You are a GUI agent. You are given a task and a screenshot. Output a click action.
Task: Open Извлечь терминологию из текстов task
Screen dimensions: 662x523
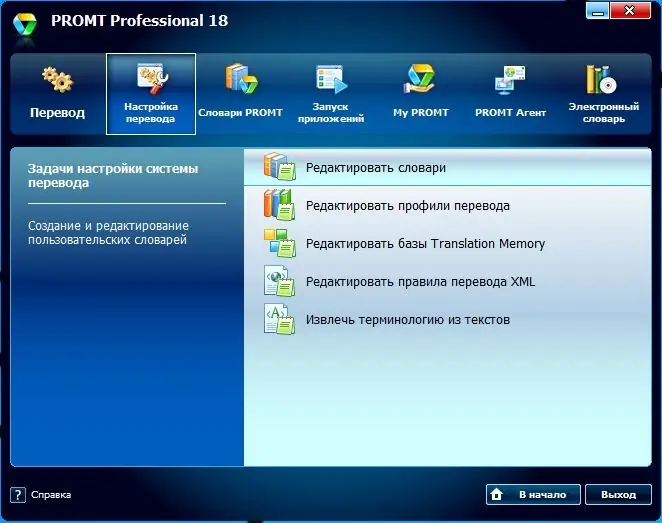(448, 320)
